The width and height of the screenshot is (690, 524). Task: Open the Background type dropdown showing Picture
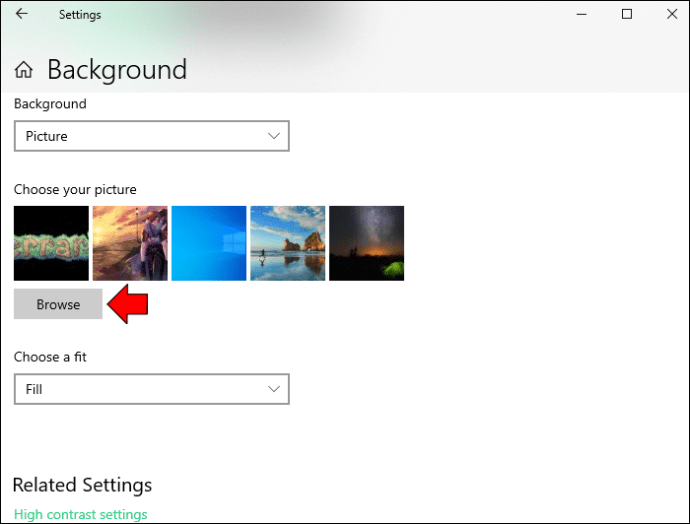(x=152, y=136)
